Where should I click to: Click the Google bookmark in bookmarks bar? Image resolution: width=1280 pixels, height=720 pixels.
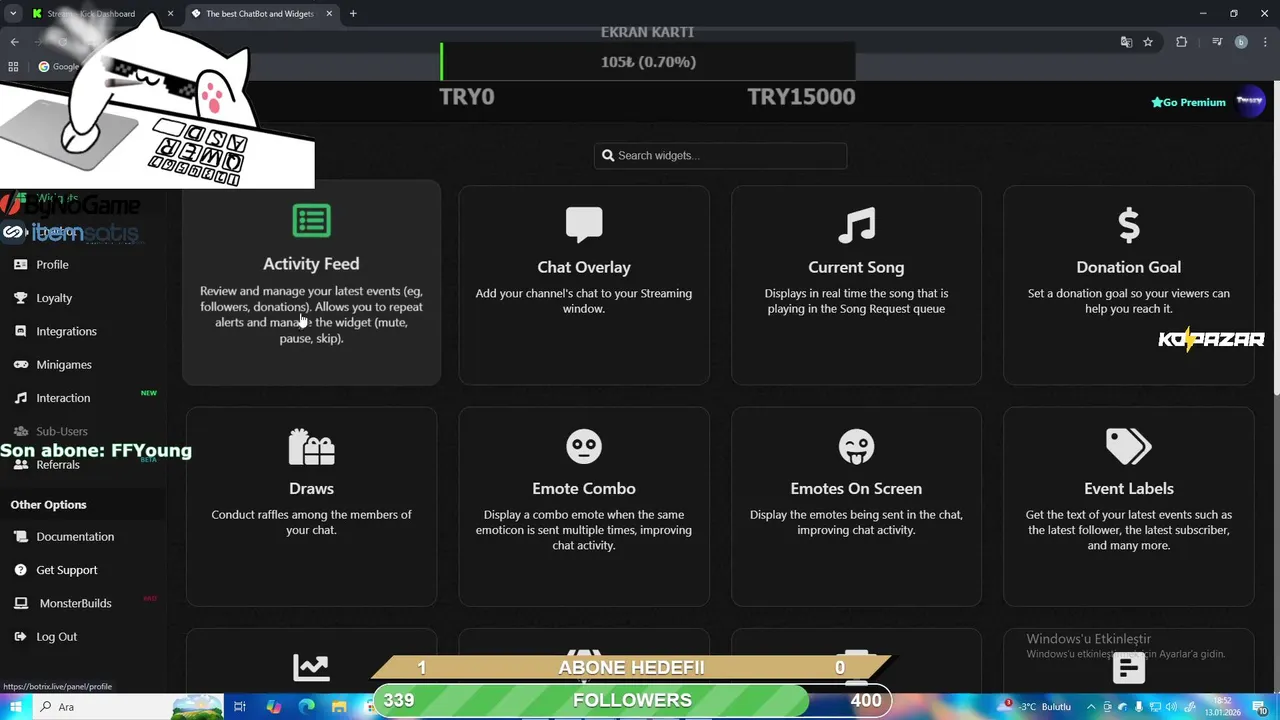click(58, 67)
